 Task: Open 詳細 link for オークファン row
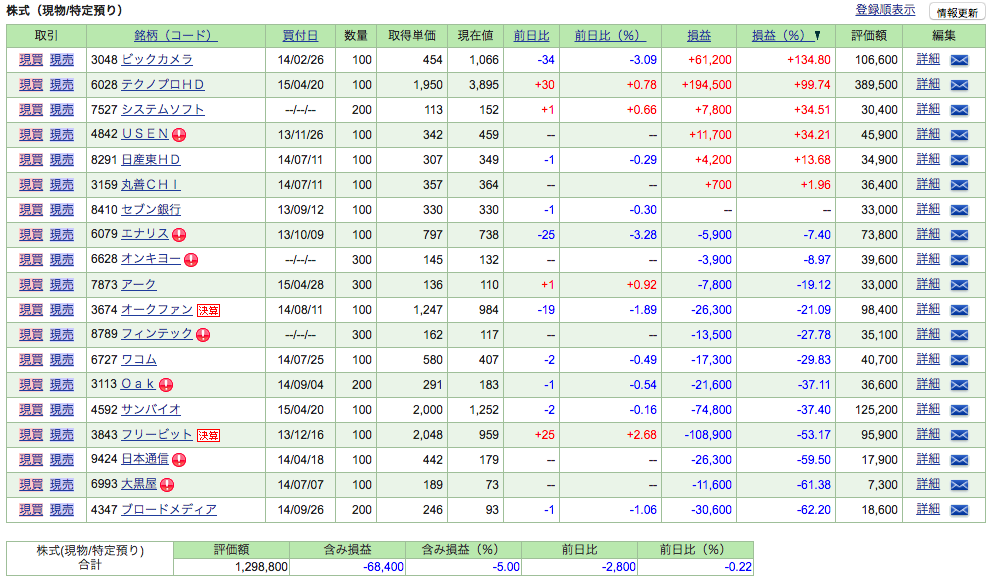click(x=928, y=309)
